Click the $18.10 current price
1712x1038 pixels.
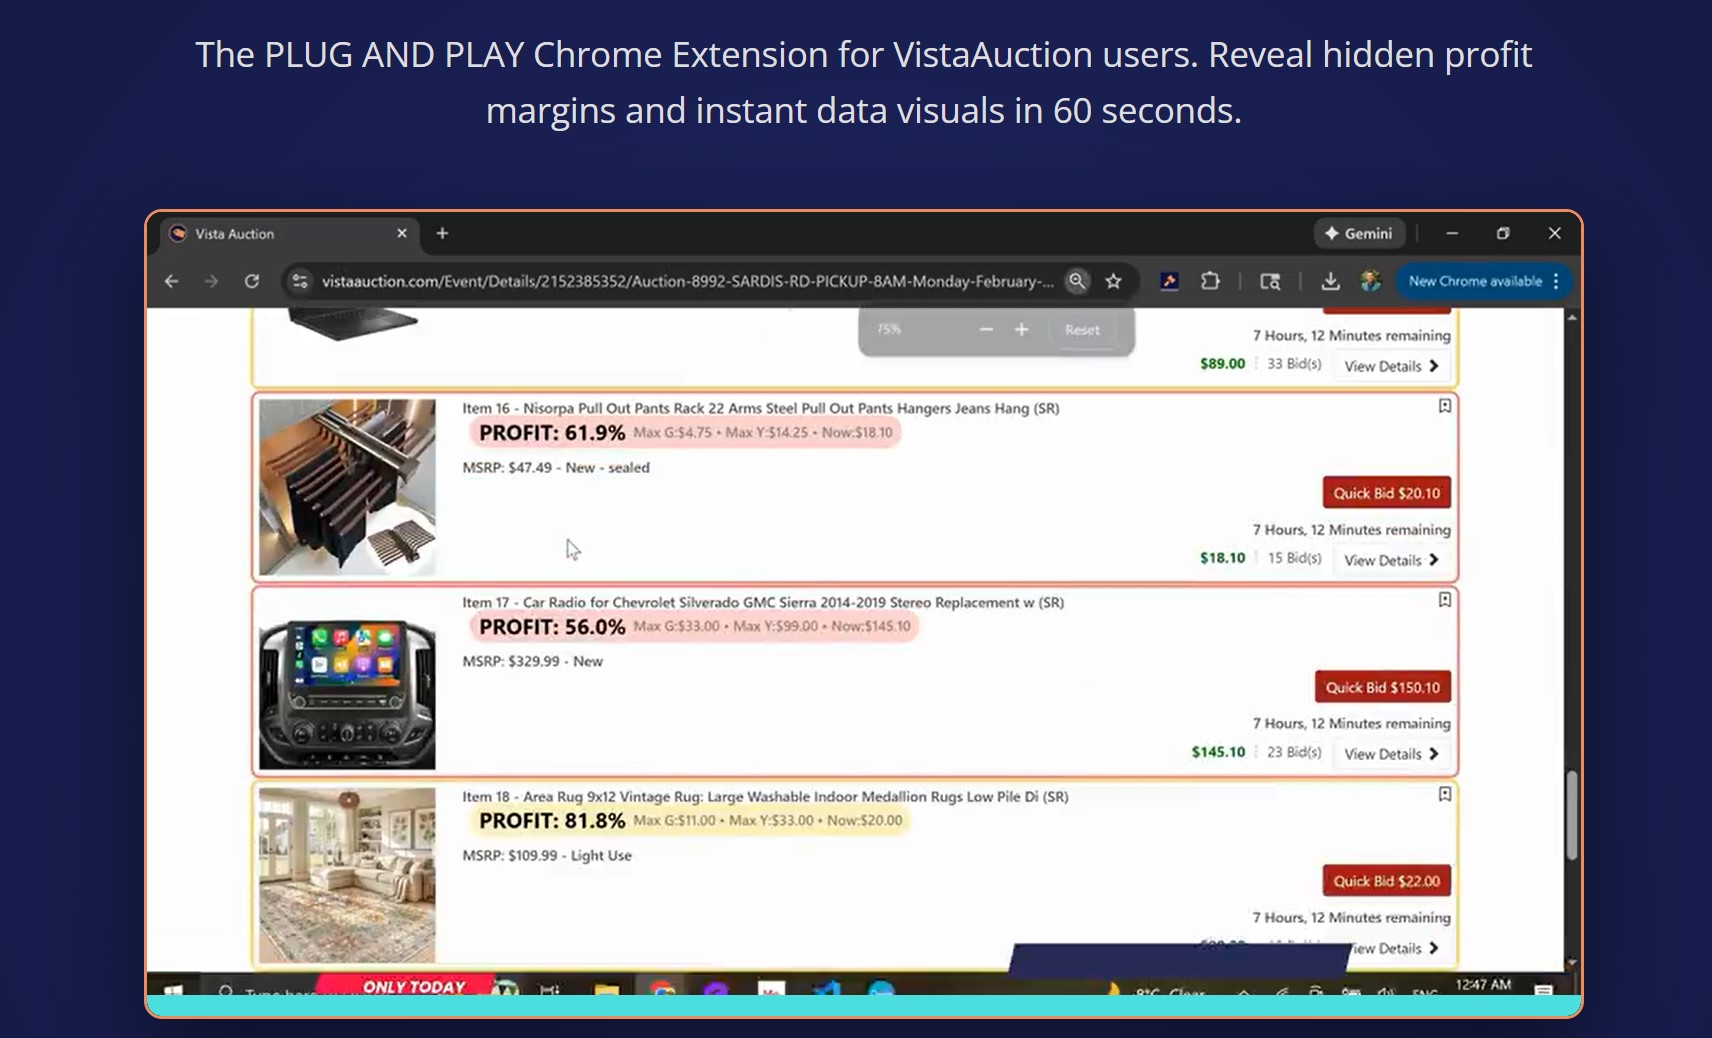[1222, 558]
